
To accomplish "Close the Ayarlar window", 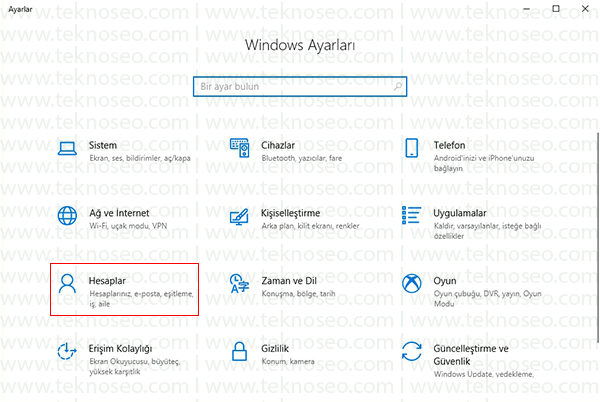I will click(x=585, y=8).
